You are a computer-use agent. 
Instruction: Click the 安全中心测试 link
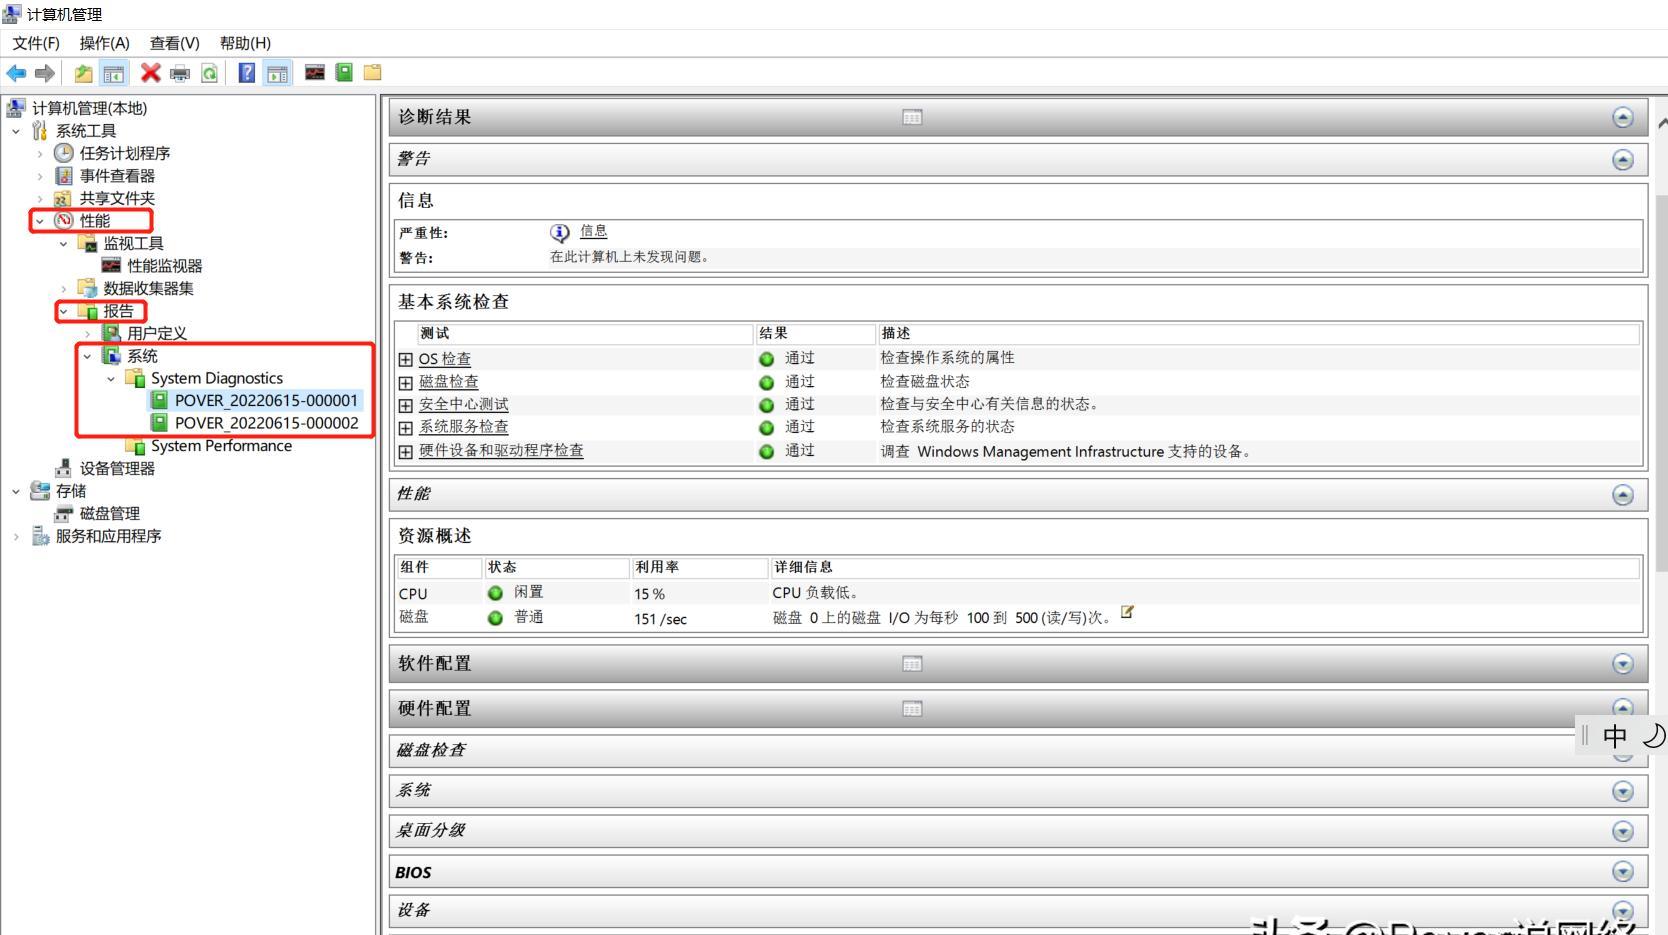[464, 404]
